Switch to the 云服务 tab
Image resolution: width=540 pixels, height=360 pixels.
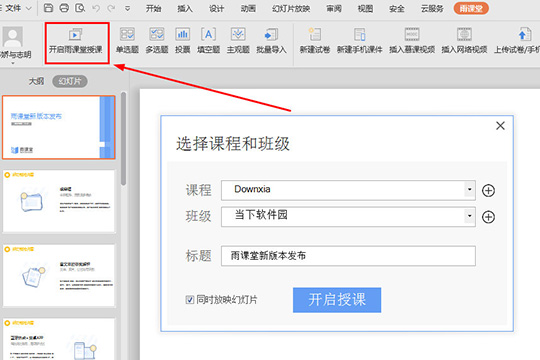tap(432, 8)
